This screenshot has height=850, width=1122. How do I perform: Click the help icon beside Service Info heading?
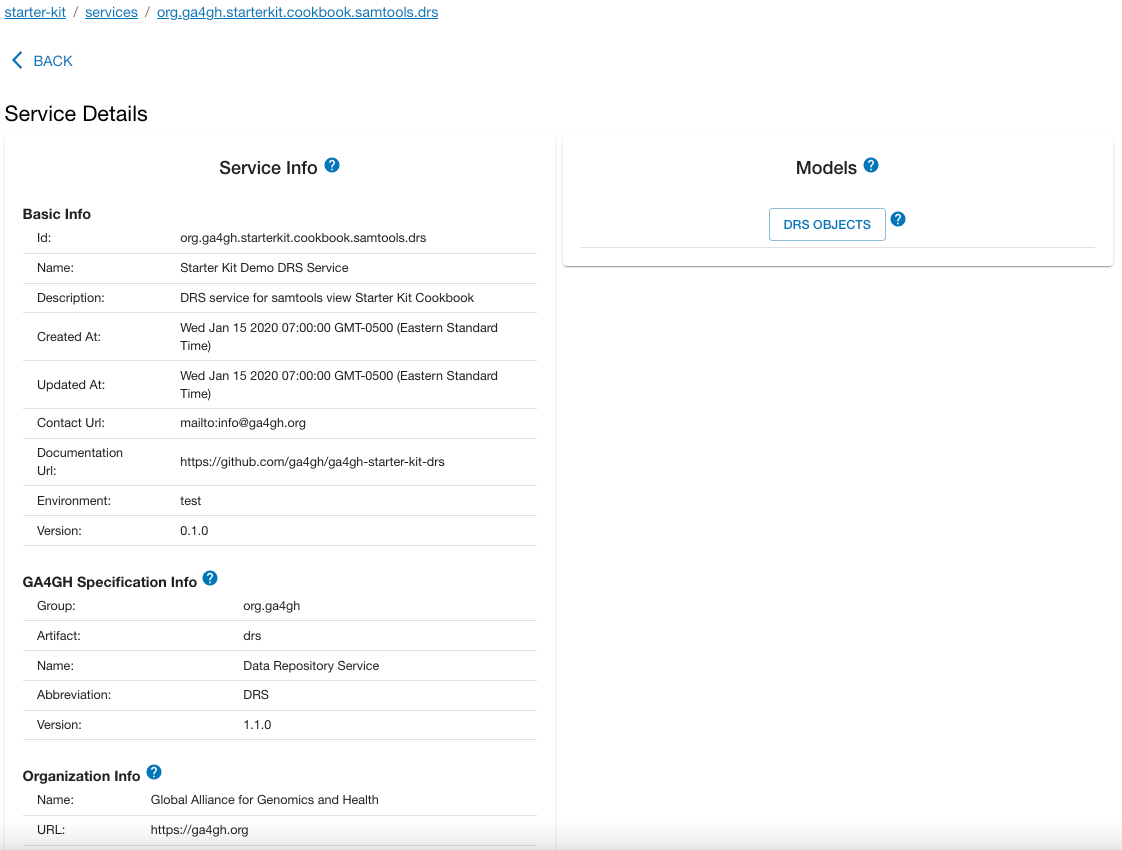332,166
